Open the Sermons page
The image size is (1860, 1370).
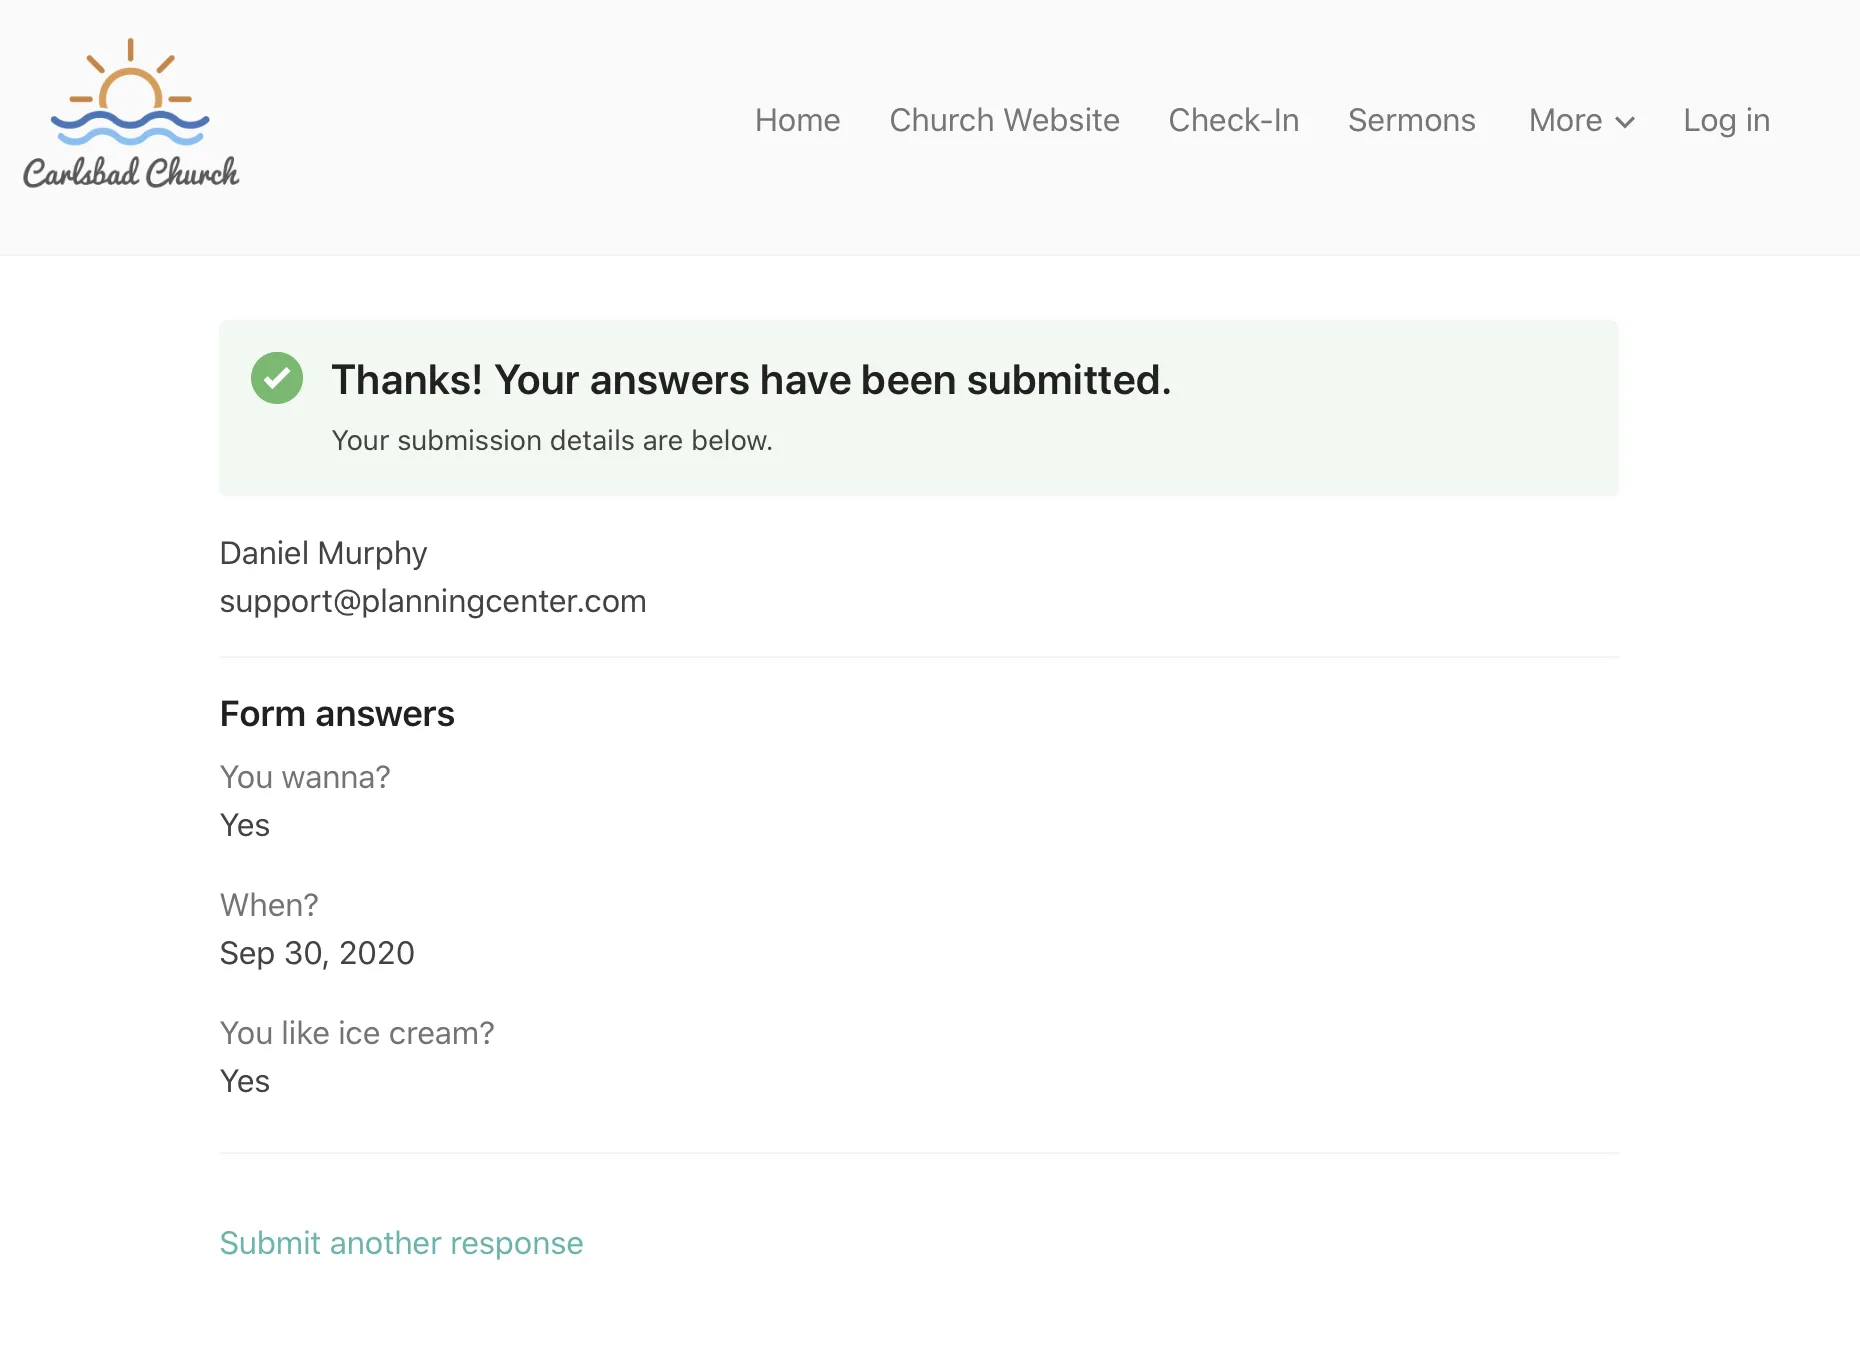point(1411,120)
